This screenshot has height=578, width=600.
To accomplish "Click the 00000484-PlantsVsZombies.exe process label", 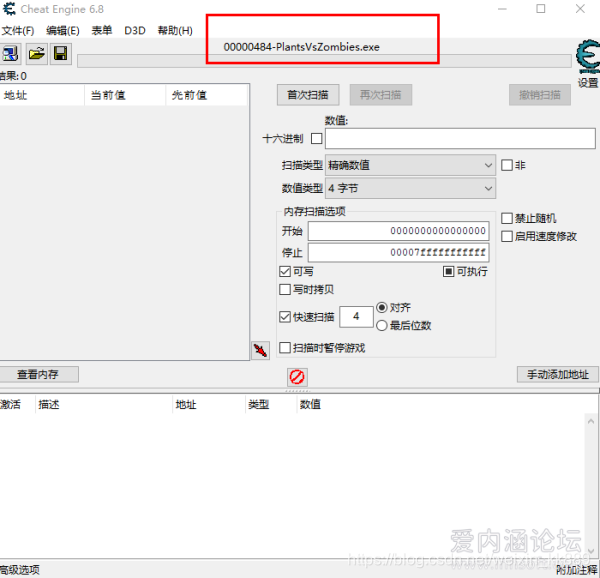I will pyautogui.click(x=302, y=47).
